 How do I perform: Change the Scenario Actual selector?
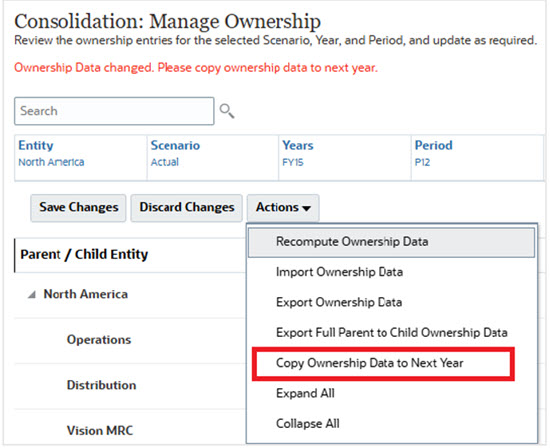point(213,158)
